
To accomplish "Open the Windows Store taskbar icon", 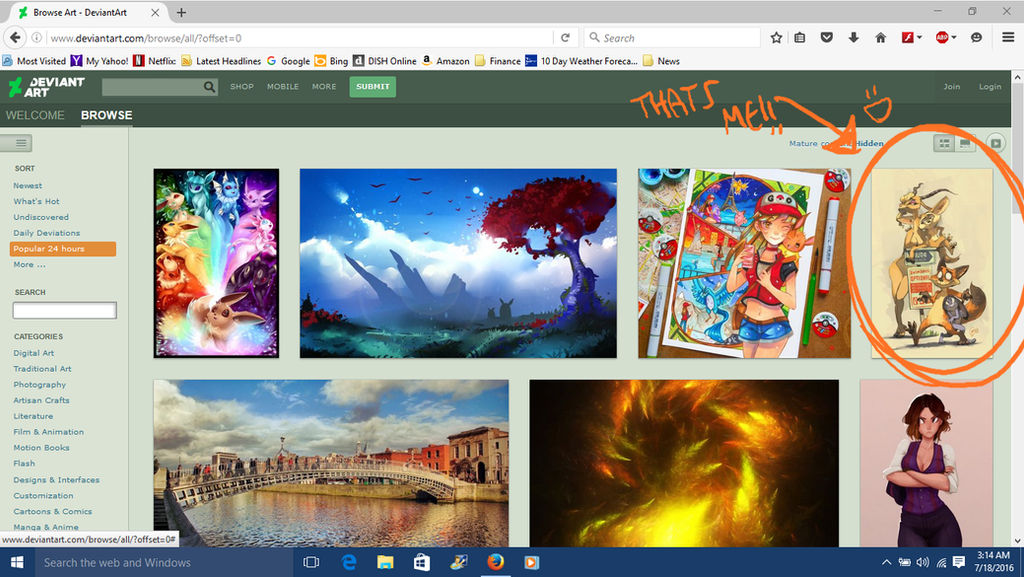I will (x=422, y=562).
